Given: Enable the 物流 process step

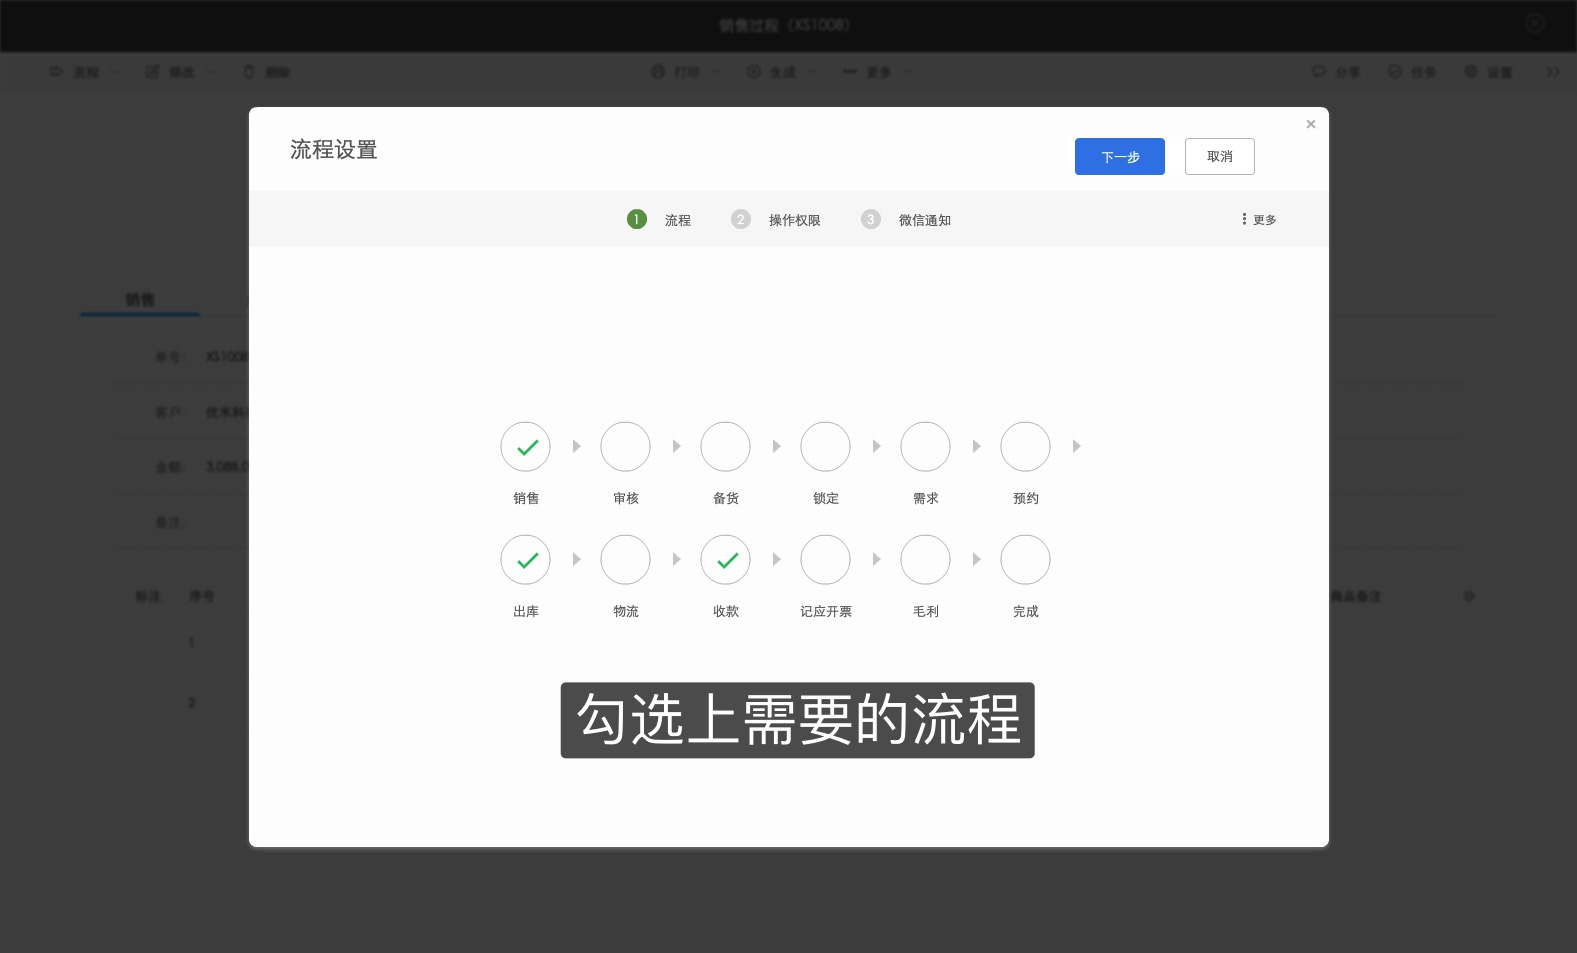Looking at the screenshot, I should 625,560.
